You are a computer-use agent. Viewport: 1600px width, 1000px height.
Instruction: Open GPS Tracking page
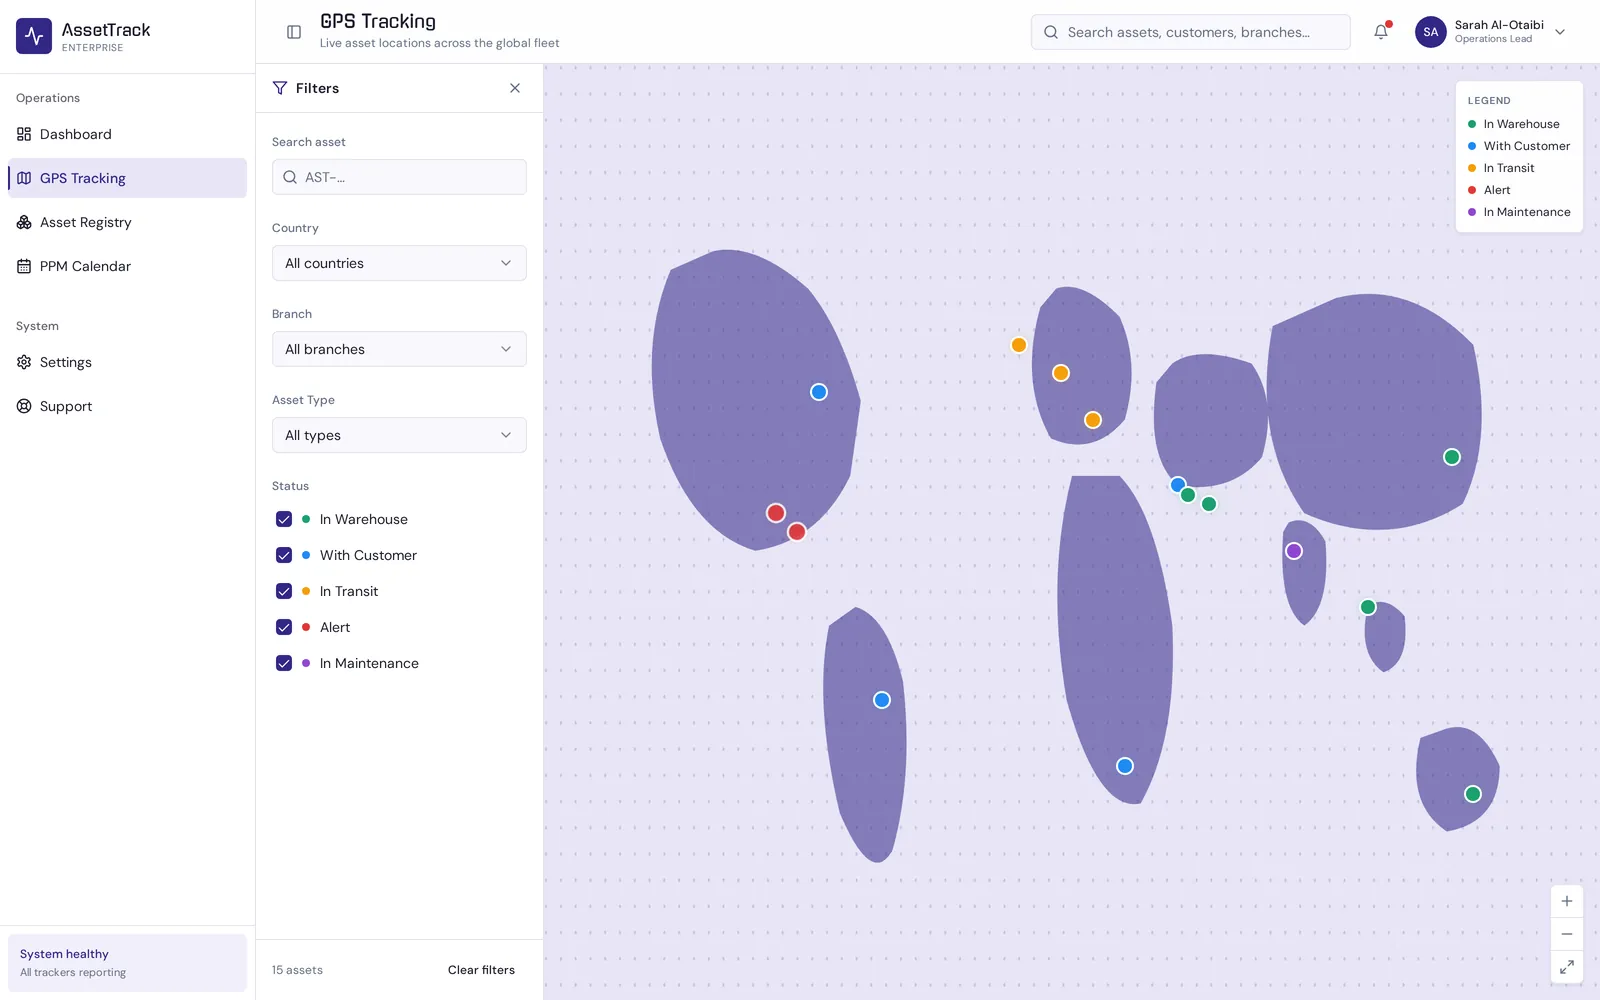127,178
